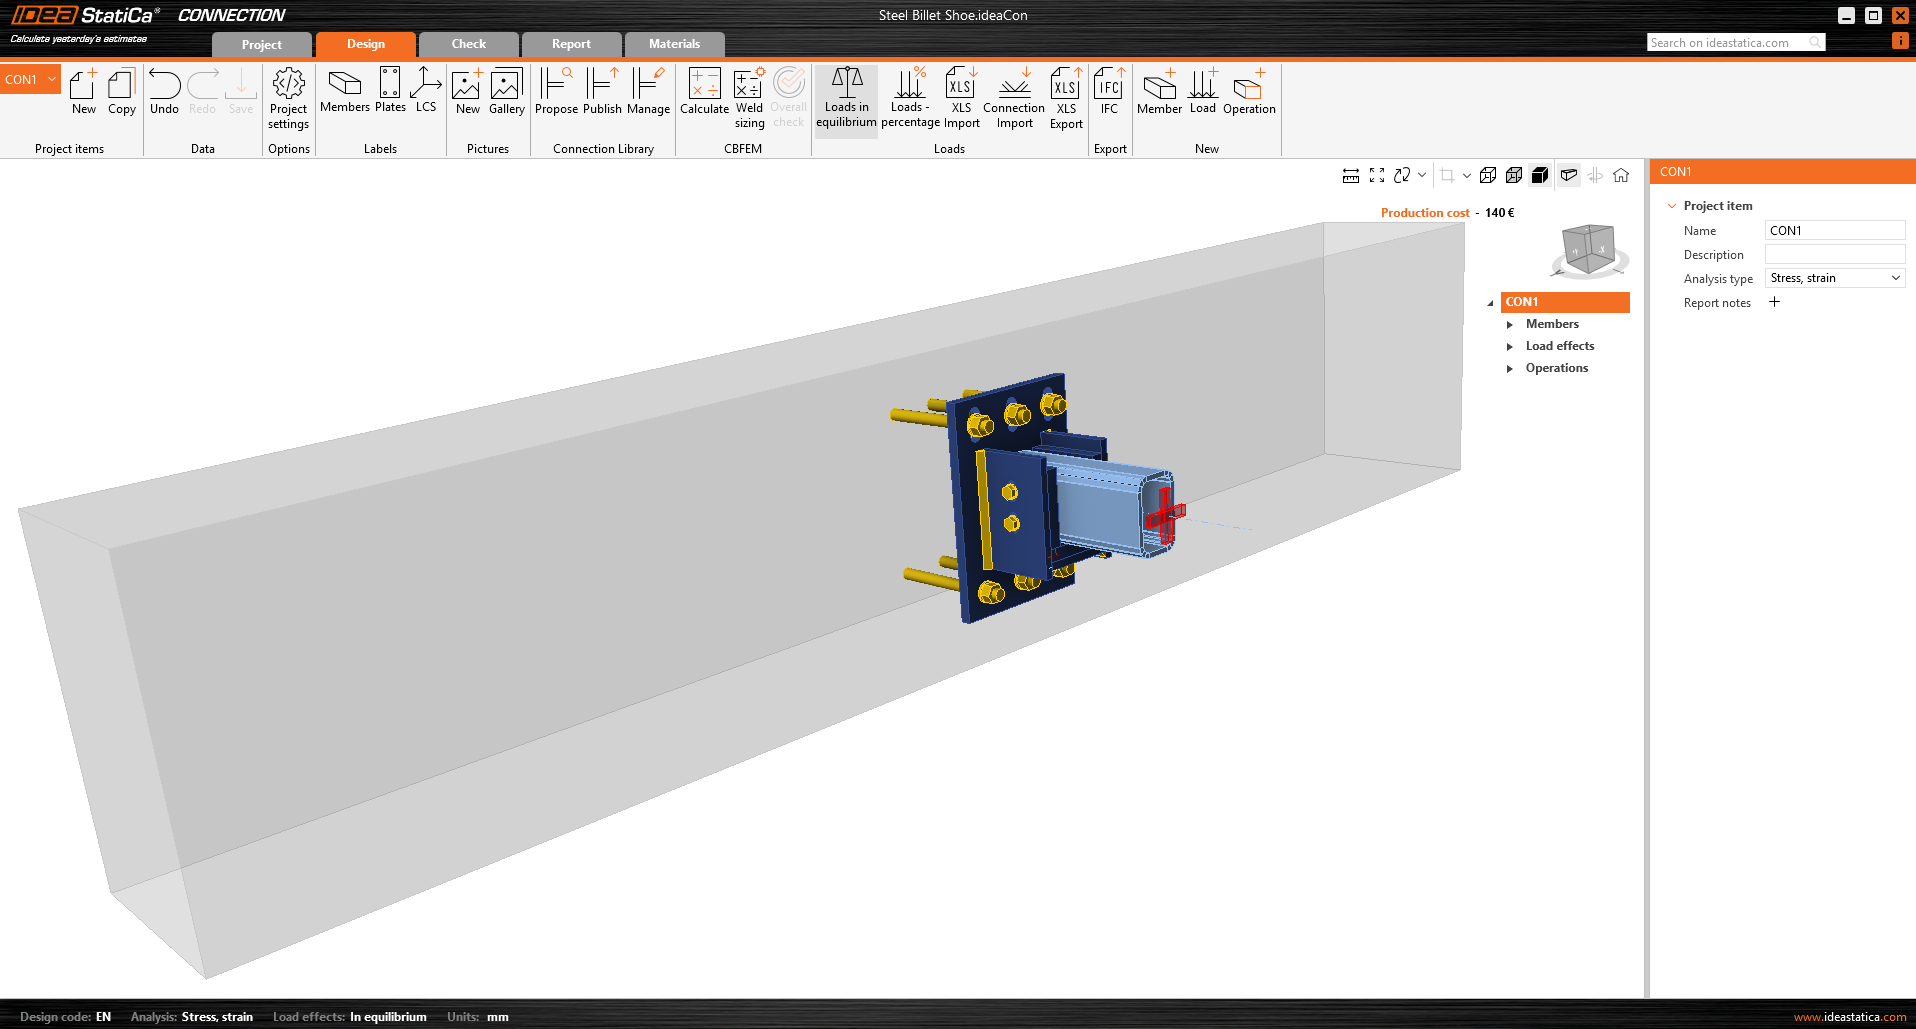Switch to wireframe view mode

point(1488,176)
